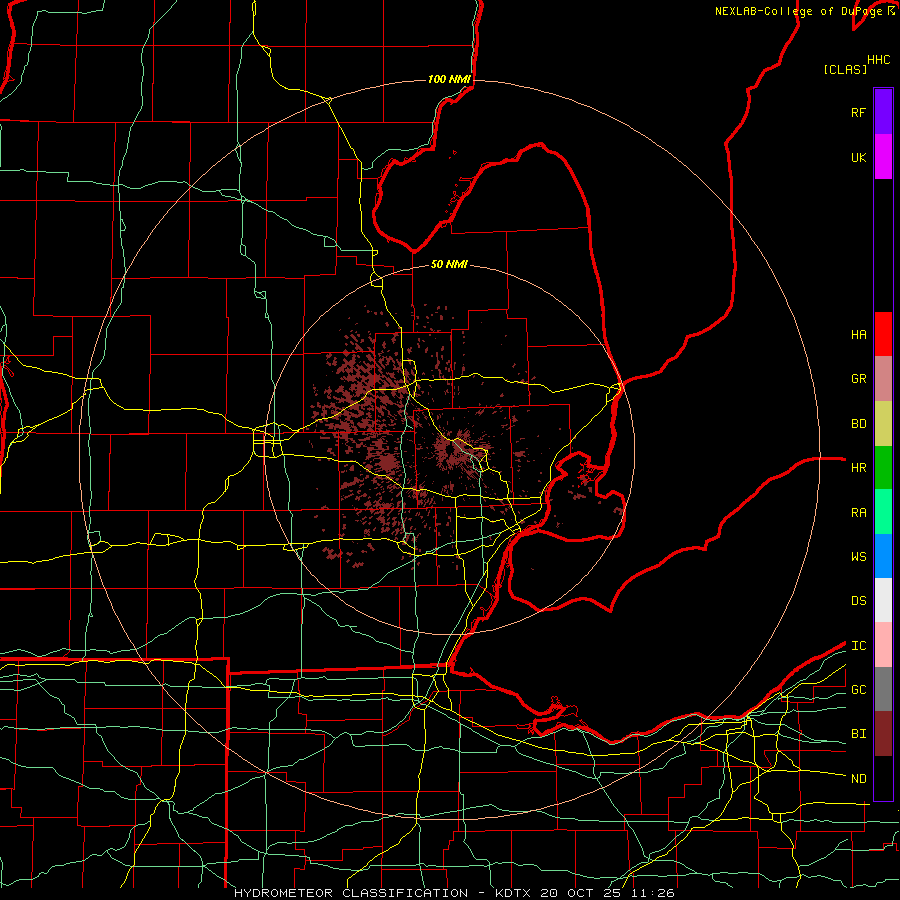Click the RA light green legend swatch
This screenshot has width=900, height=900.
[883, 512]
